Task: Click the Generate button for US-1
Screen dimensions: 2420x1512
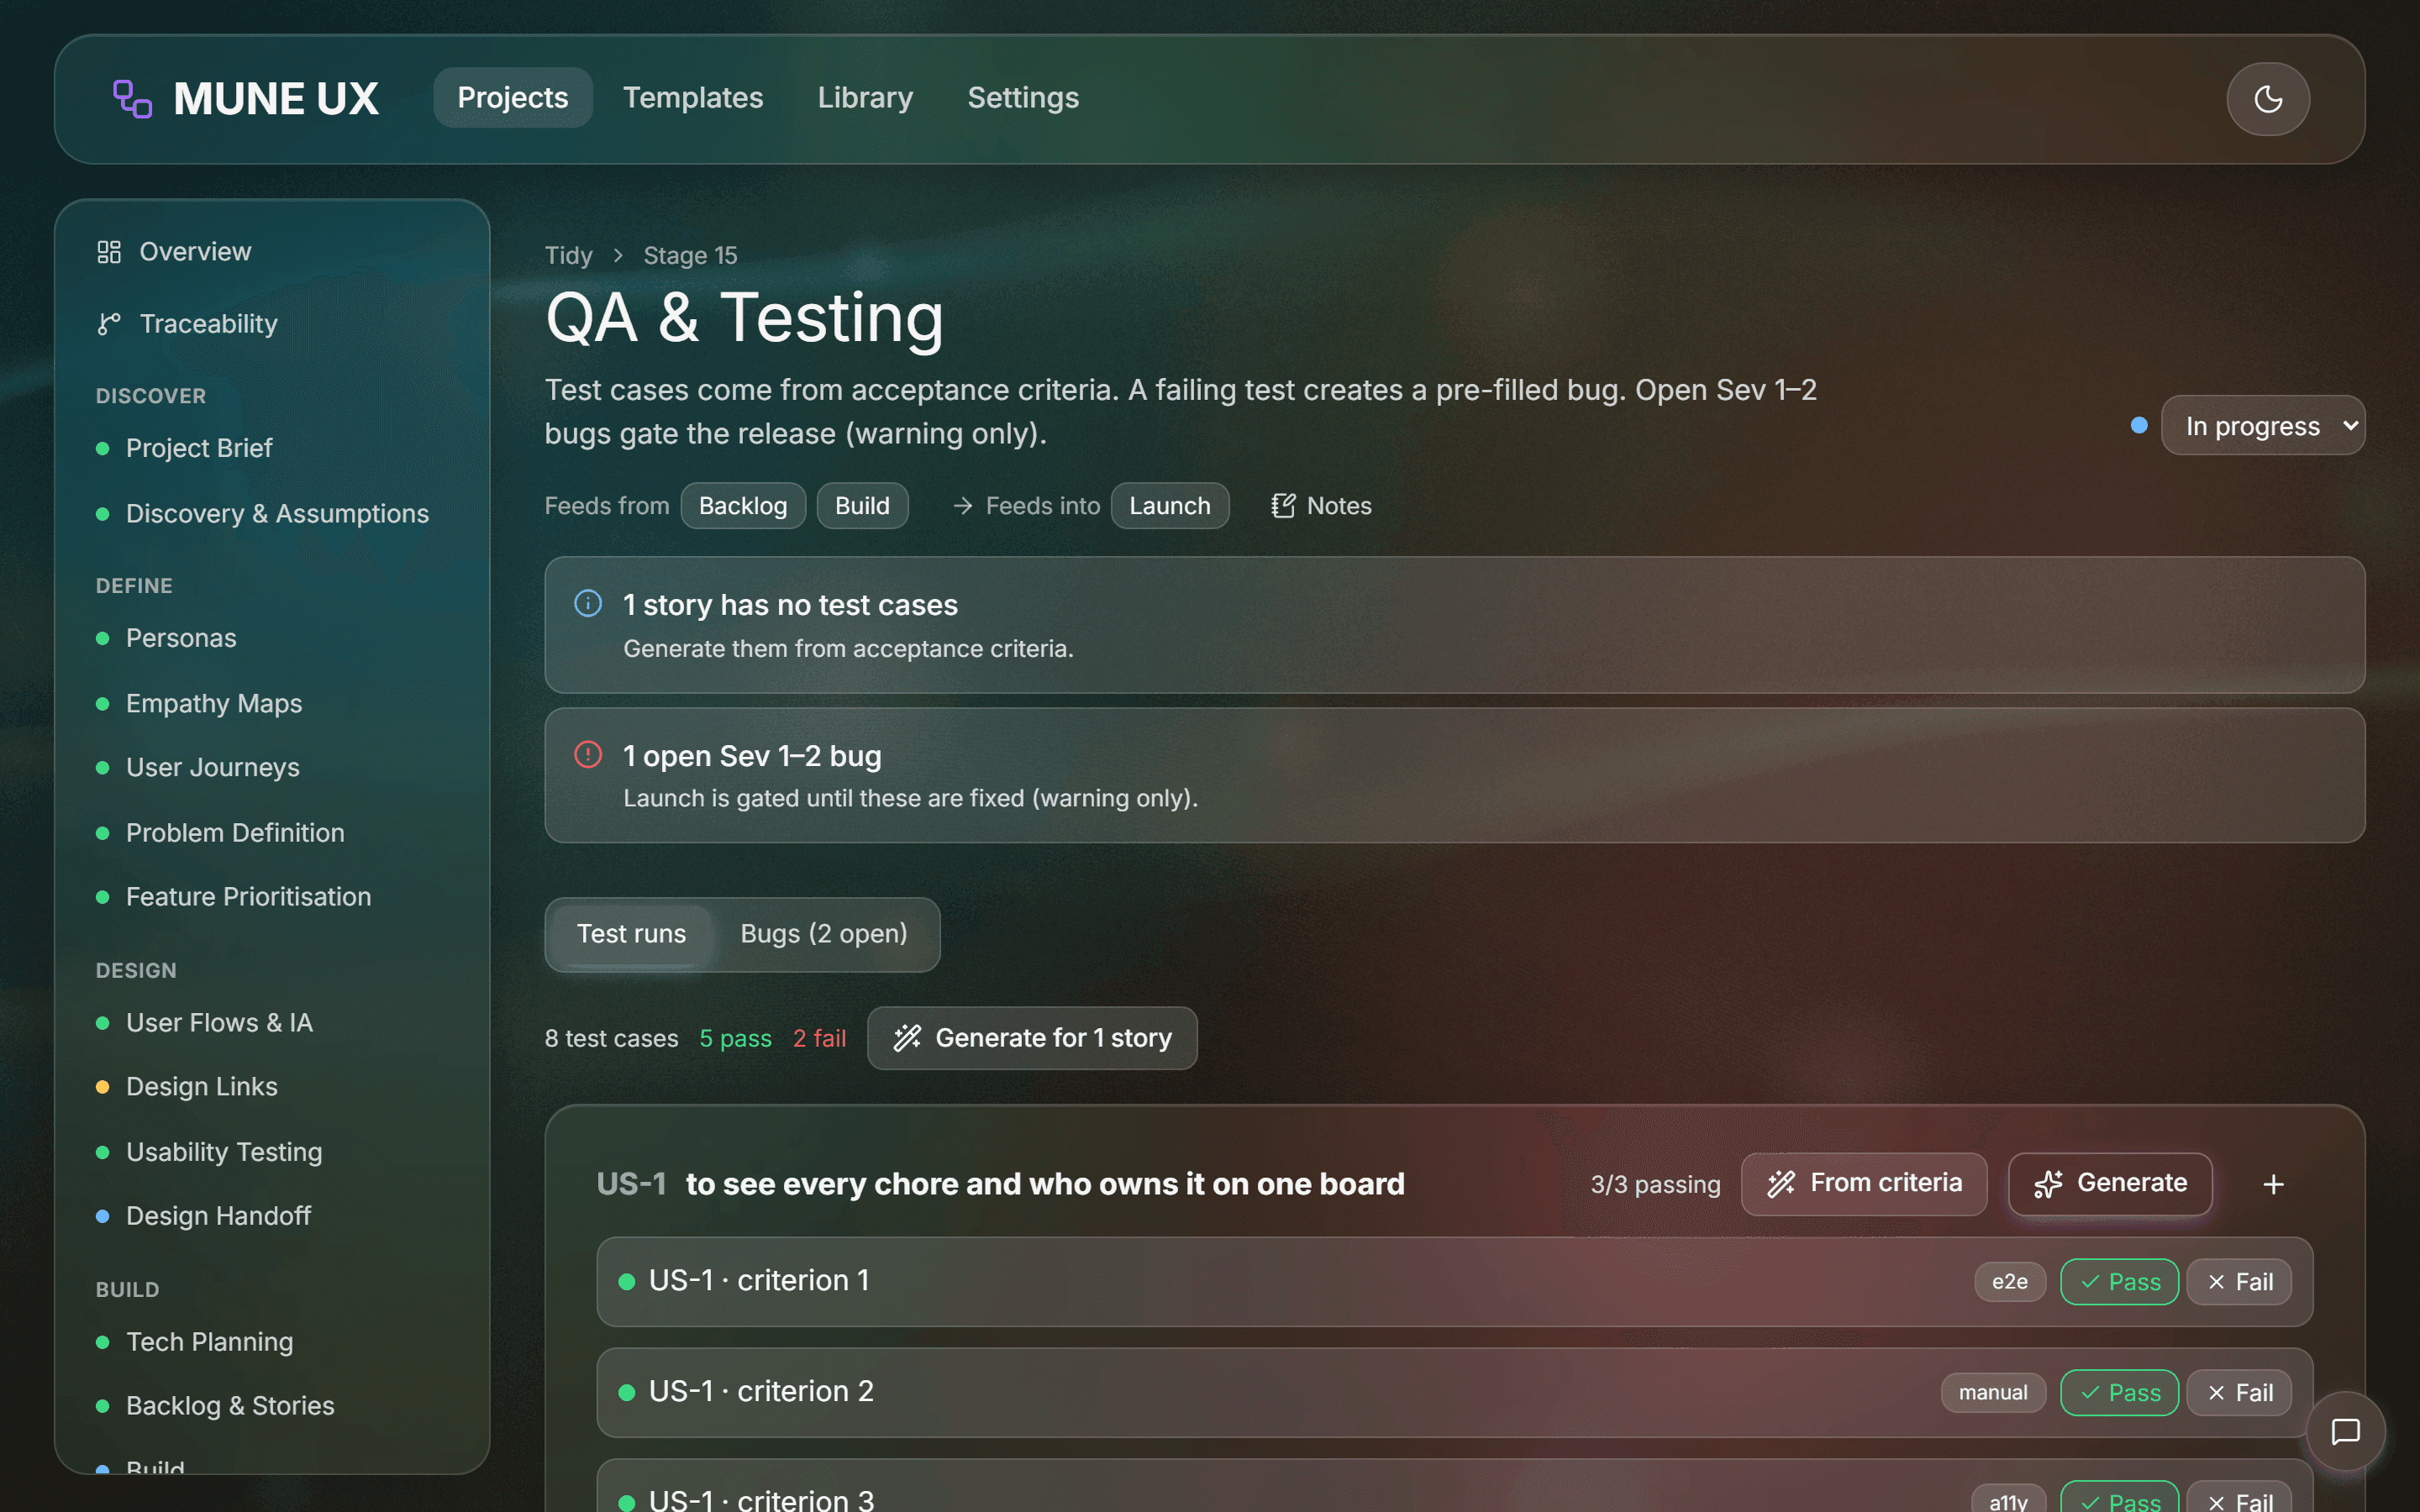Action: tap(2110, 1184)
